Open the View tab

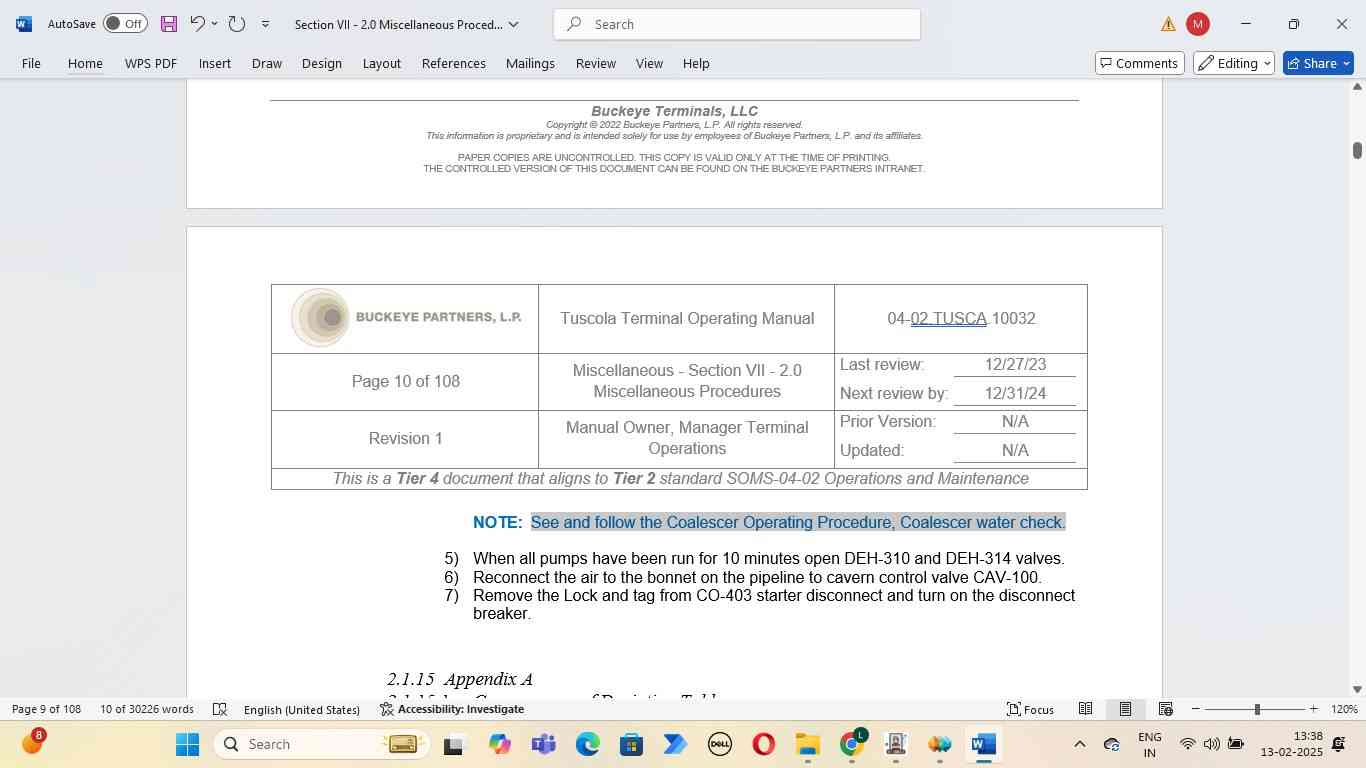650,63
